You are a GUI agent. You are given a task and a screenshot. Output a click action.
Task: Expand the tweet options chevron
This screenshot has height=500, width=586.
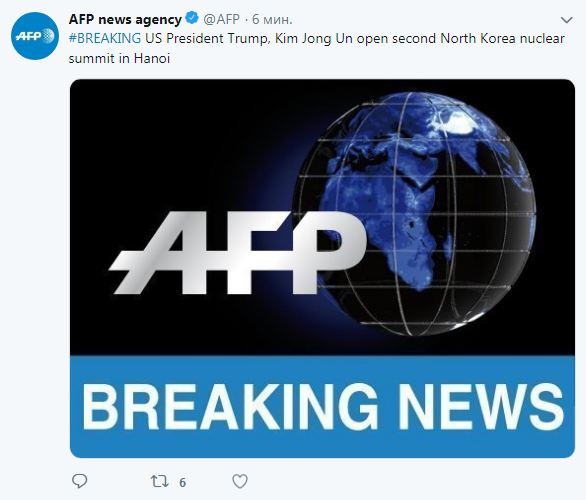[x=567, y=19]
